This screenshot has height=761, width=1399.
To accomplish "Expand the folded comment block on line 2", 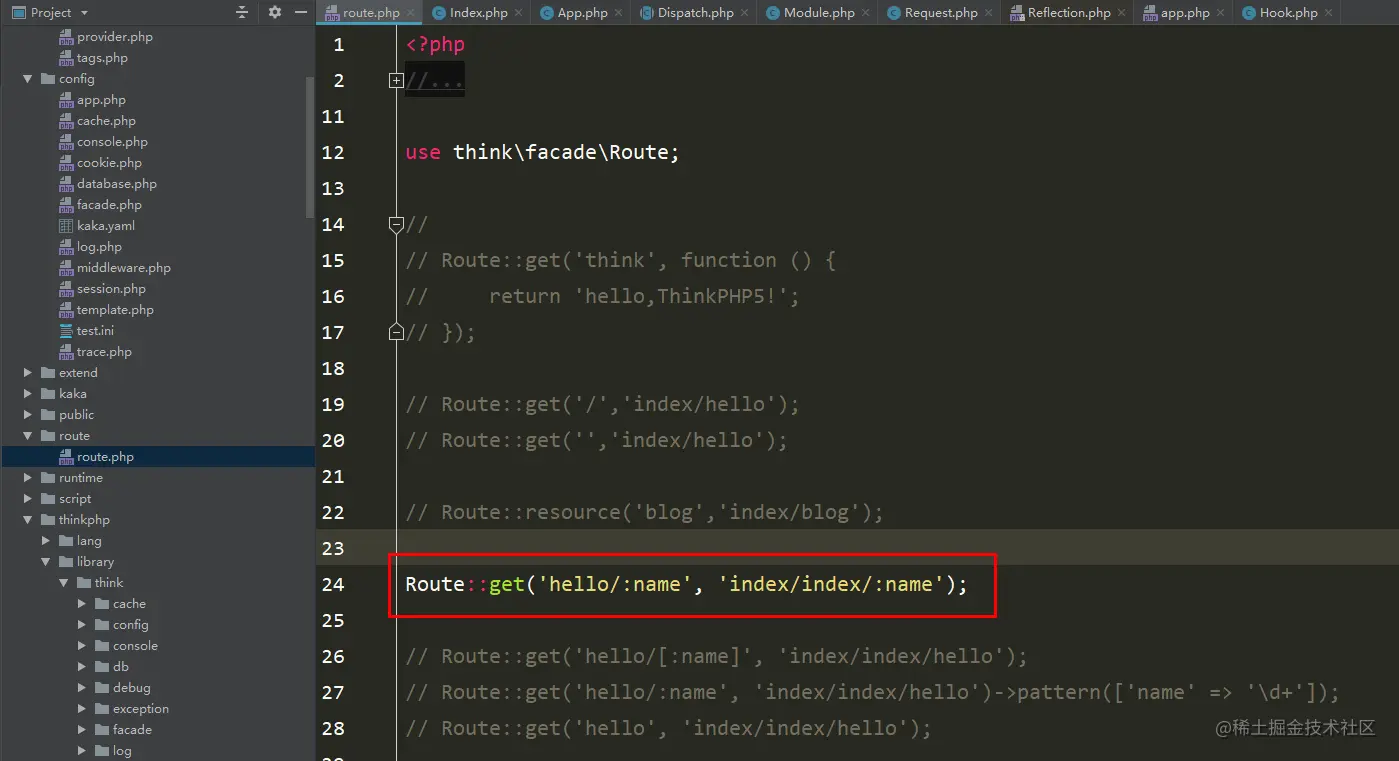I will [x=396, y=80].
